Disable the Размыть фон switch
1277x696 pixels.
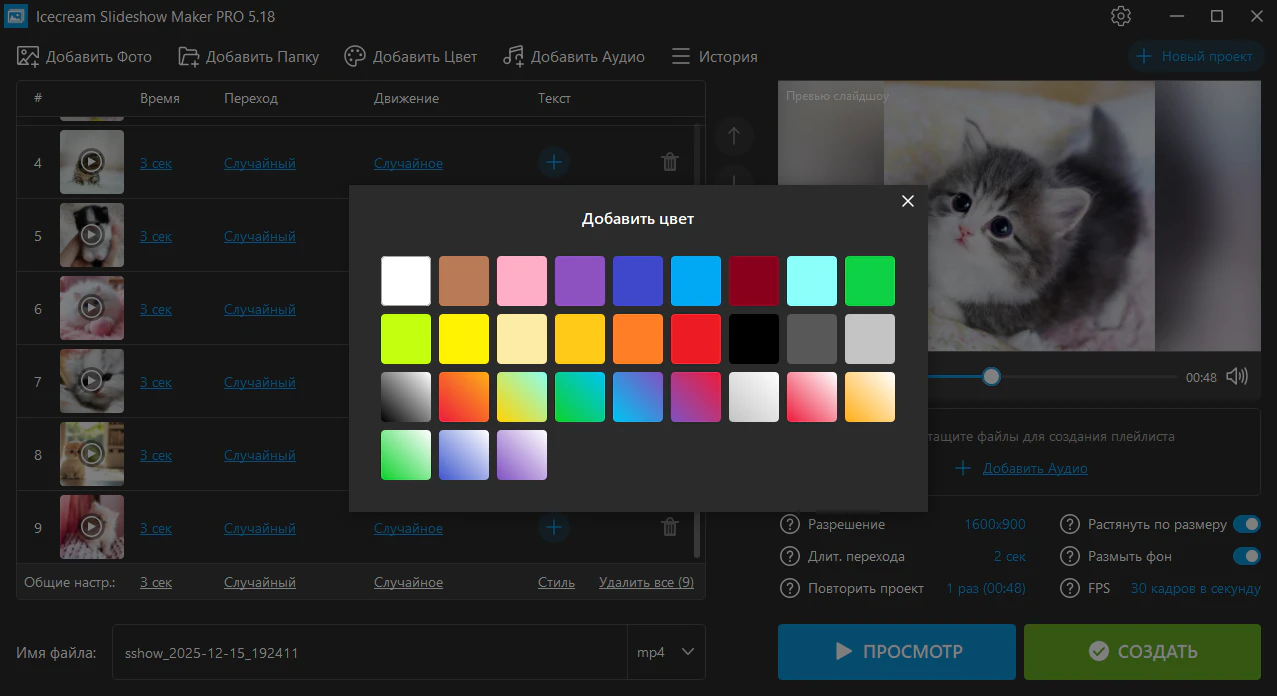pyautogui.click(x=1246, y=556)
